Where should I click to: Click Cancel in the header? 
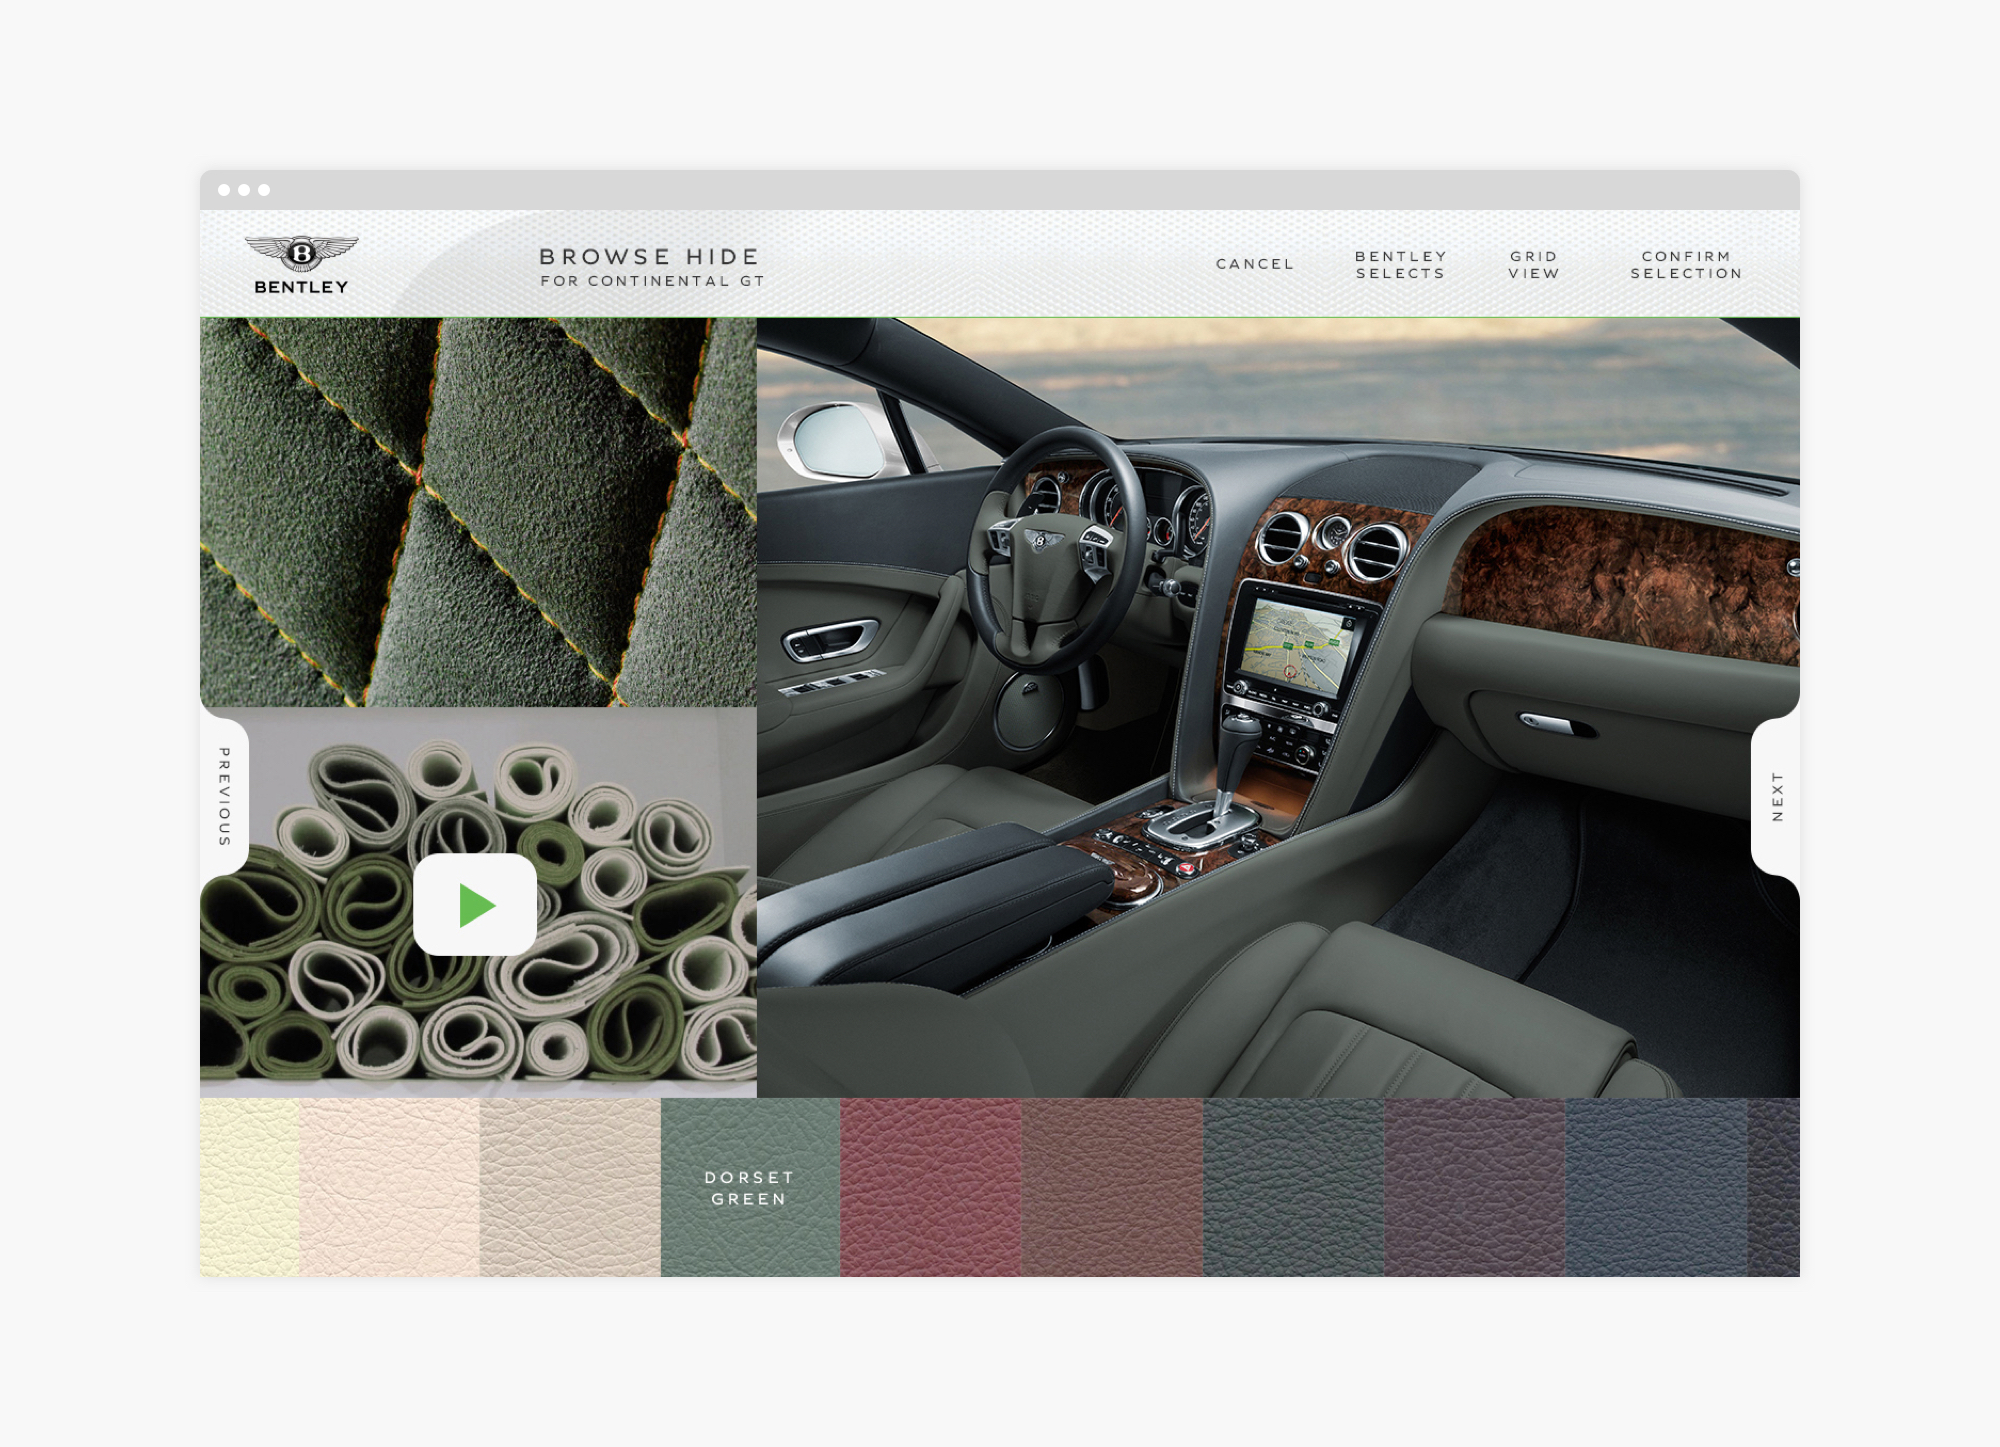click(1255, 264)
